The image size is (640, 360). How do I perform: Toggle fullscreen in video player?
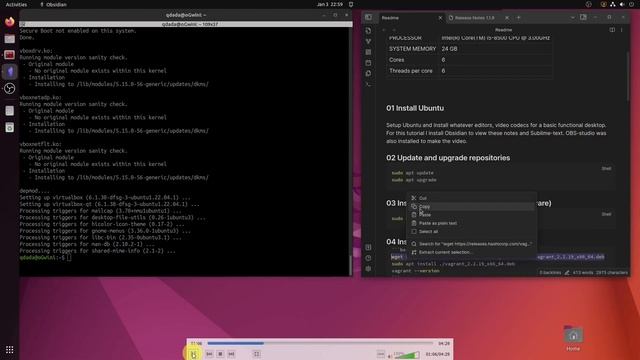click(257, 354)
